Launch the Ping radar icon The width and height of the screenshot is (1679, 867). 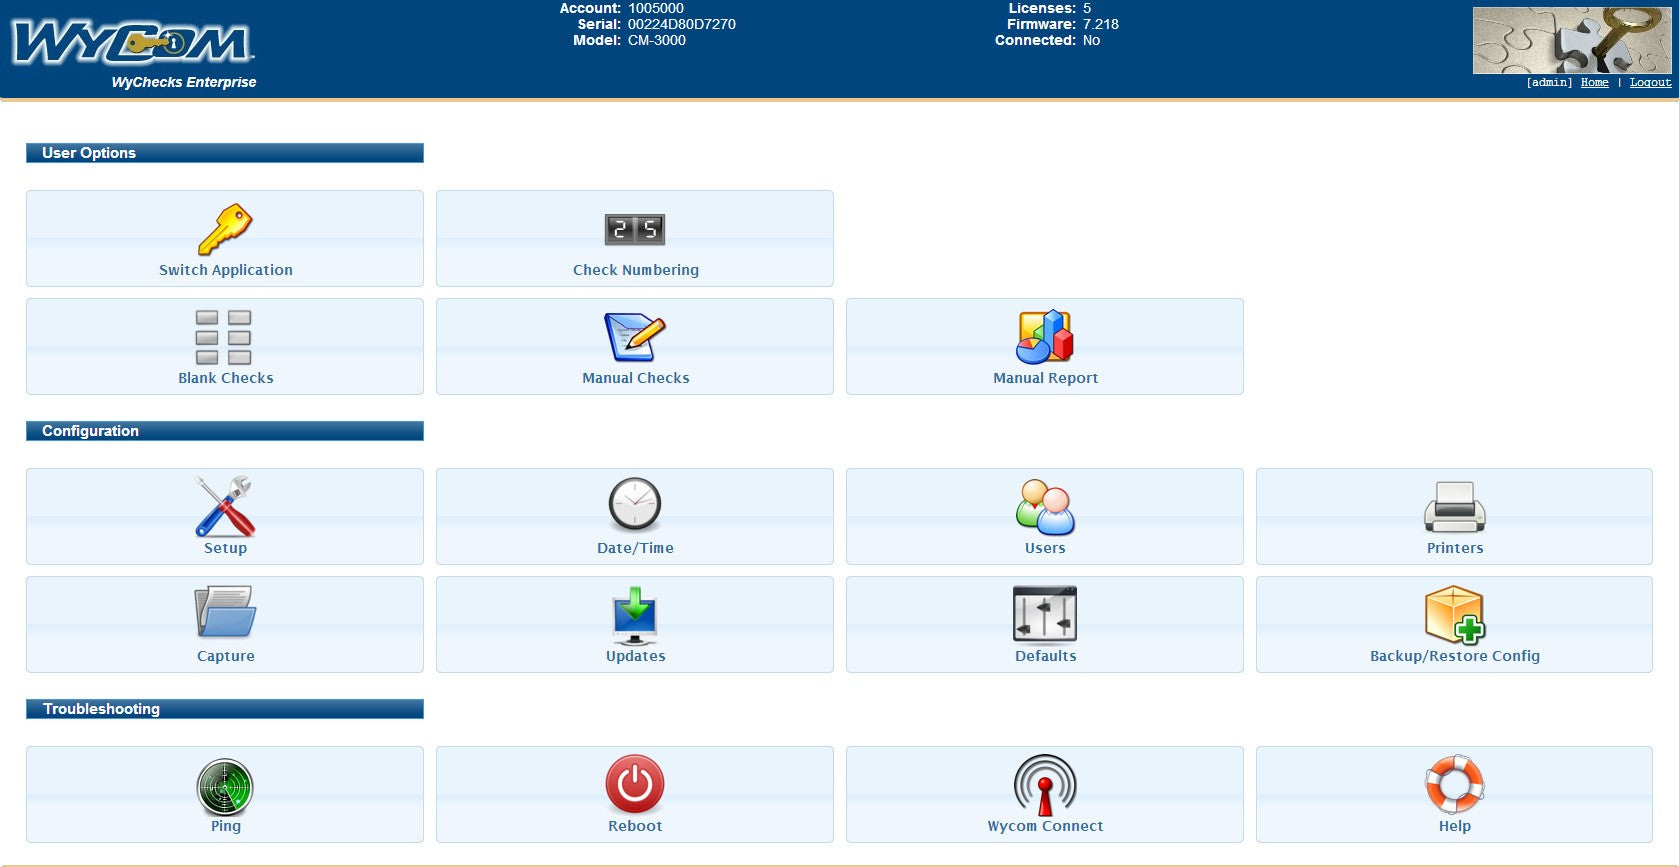(x=225, y=787)
